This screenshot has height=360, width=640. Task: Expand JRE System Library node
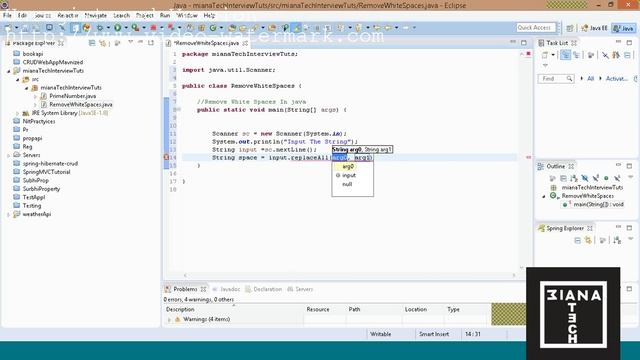click(18, 113)
